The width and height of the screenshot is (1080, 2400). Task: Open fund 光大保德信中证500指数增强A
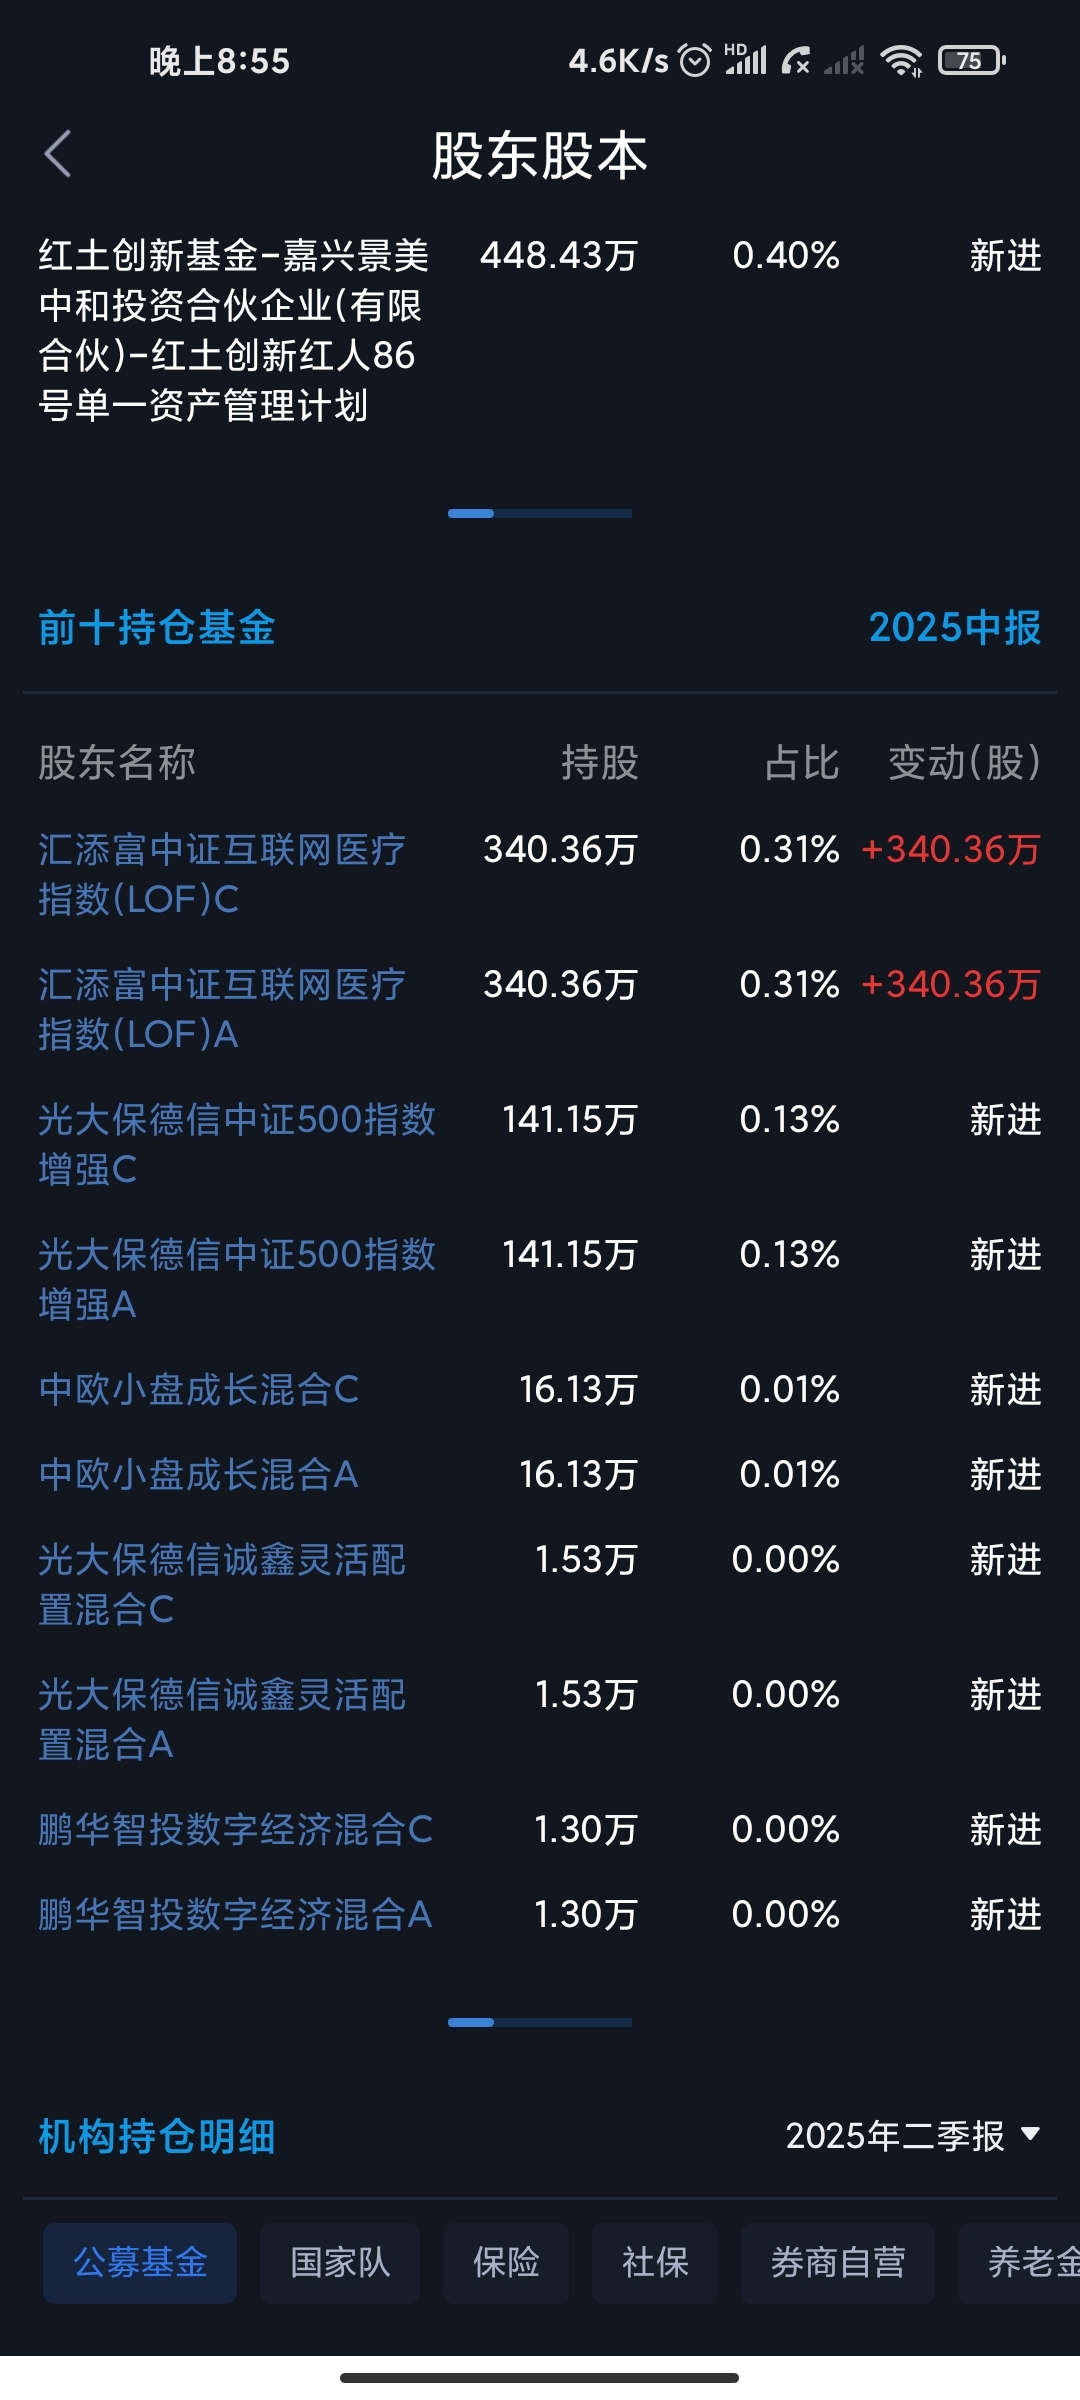click(x=236, y=1279)
